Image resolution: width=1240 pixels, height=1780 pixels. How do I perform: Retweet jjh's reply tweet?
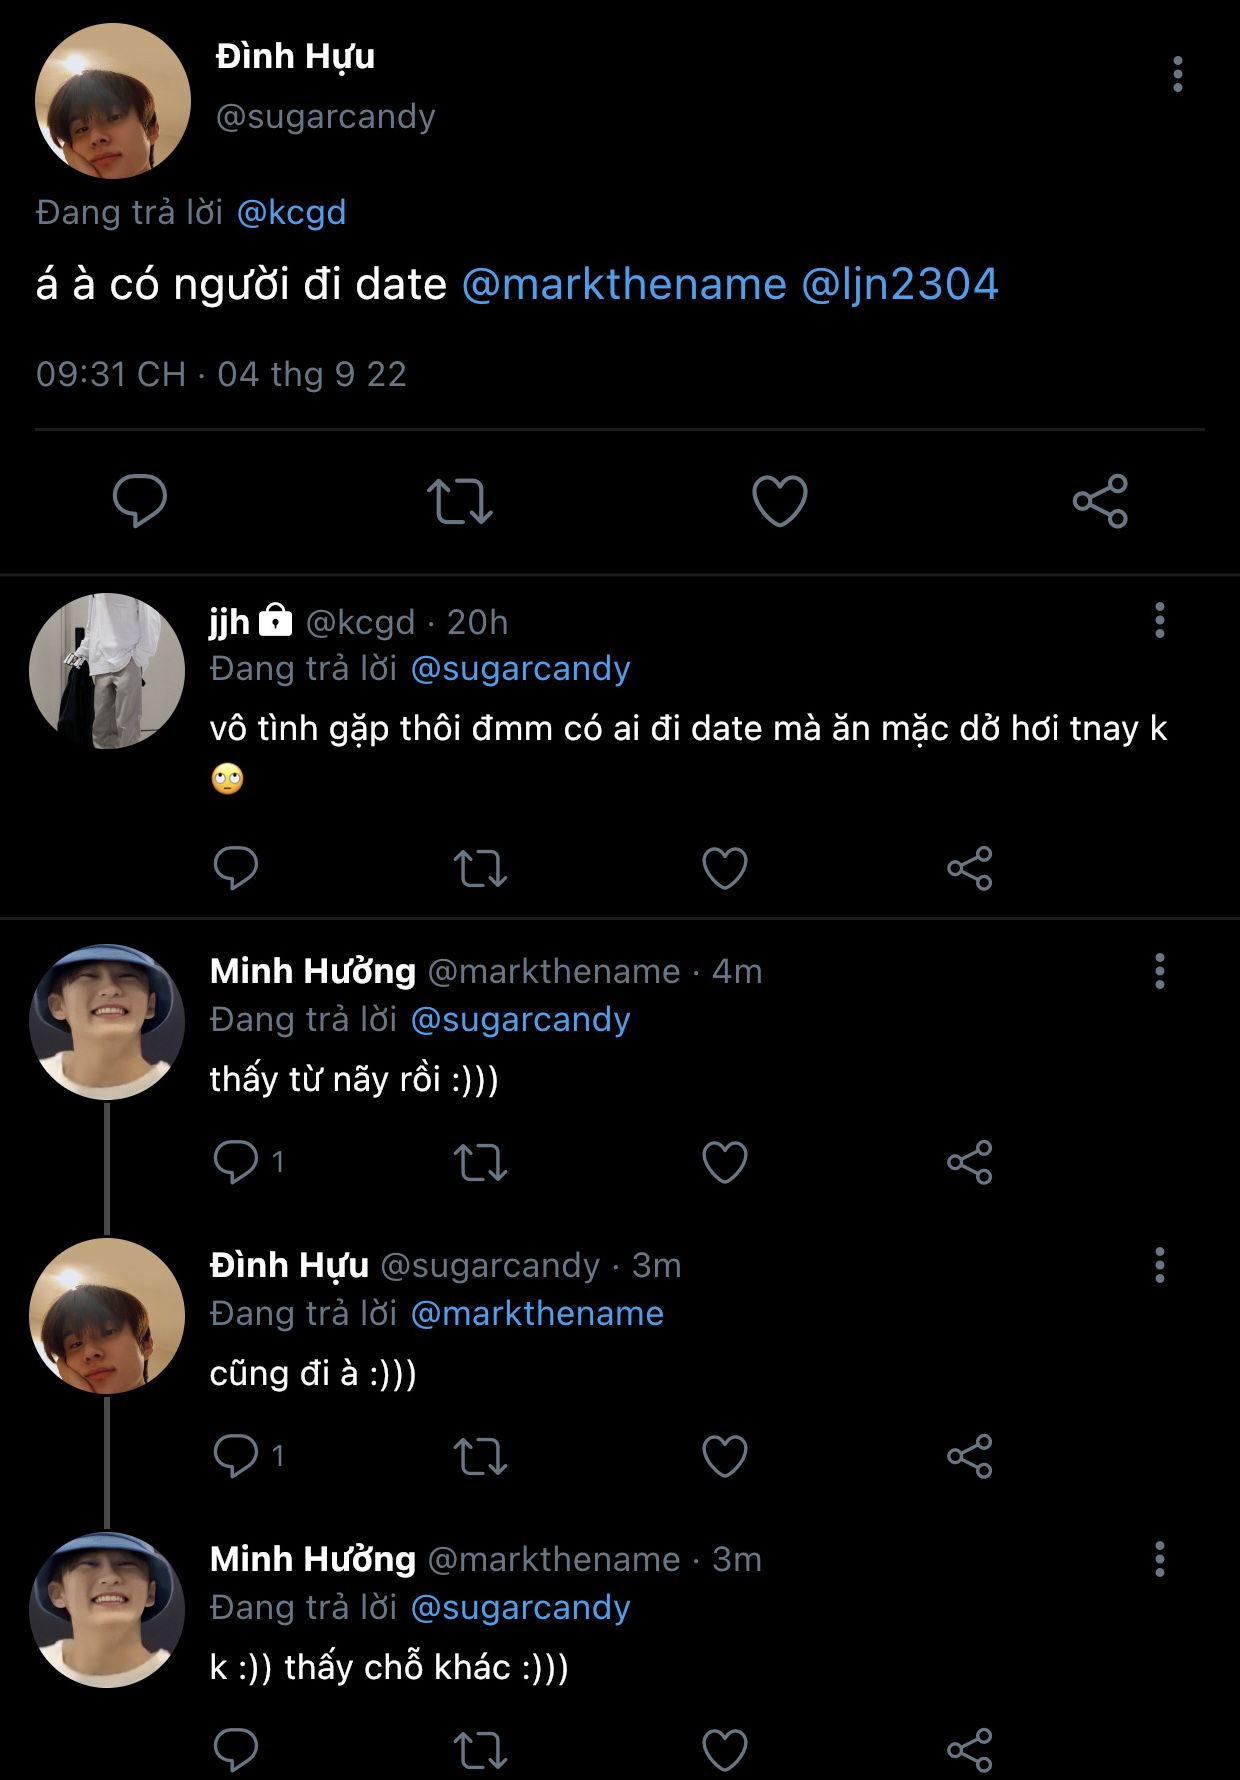tap(480, 868)
